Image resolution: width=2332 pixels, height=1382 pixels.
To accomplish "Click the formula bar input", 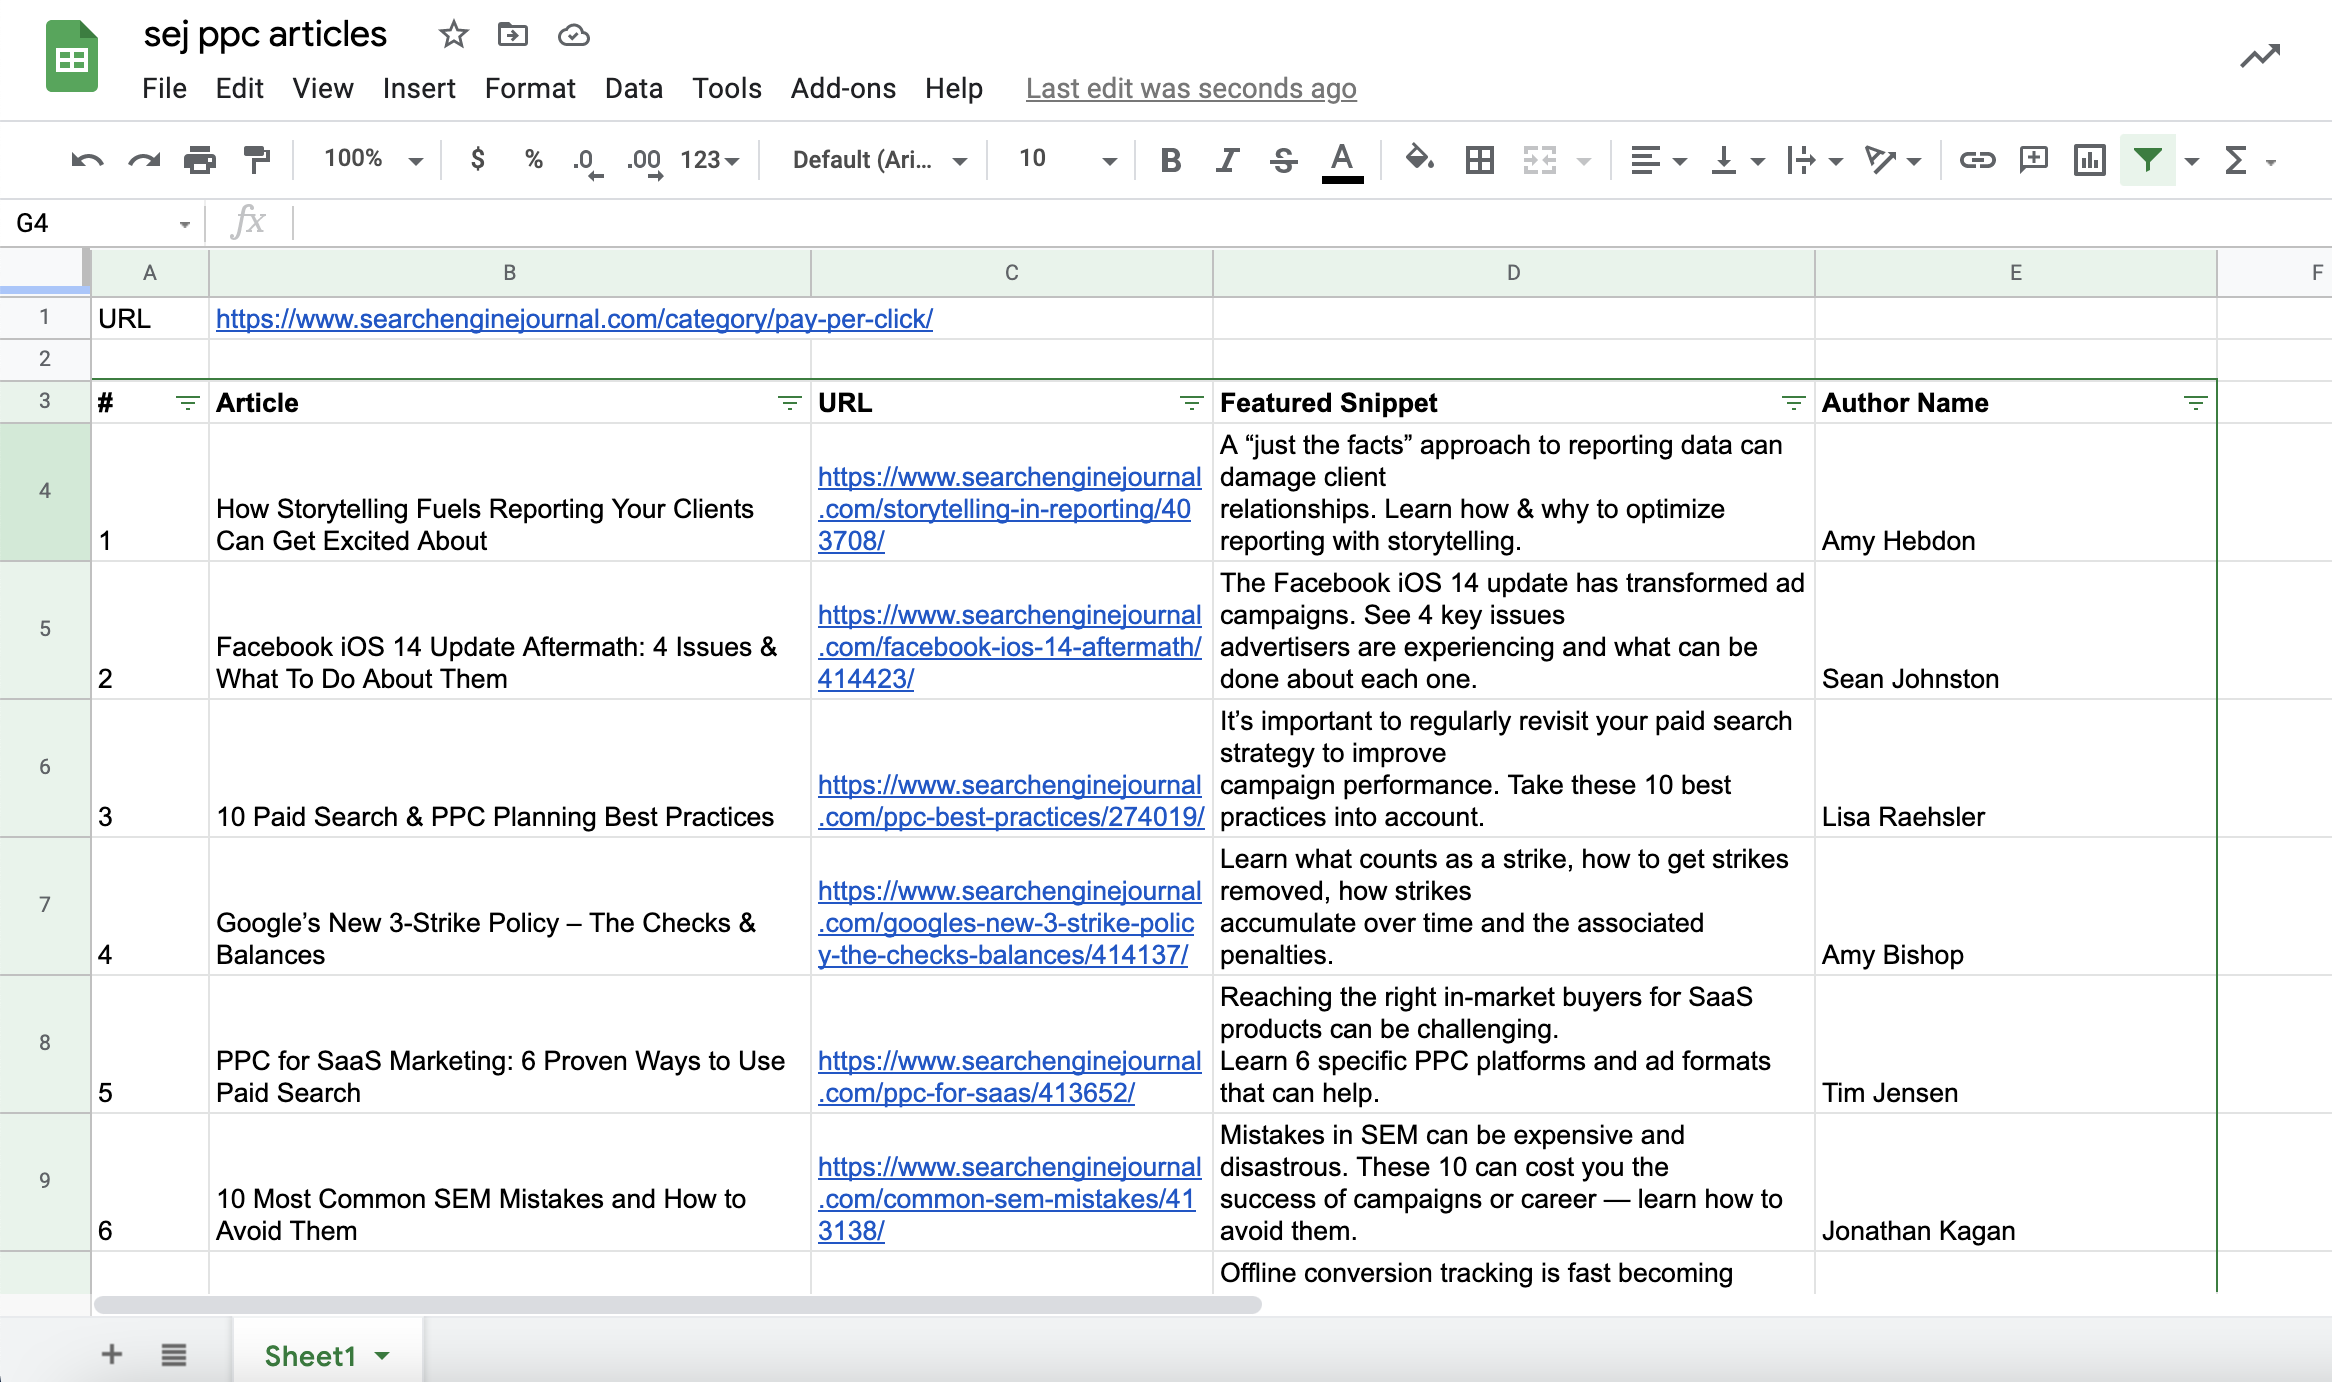I will click(1310, 222).
